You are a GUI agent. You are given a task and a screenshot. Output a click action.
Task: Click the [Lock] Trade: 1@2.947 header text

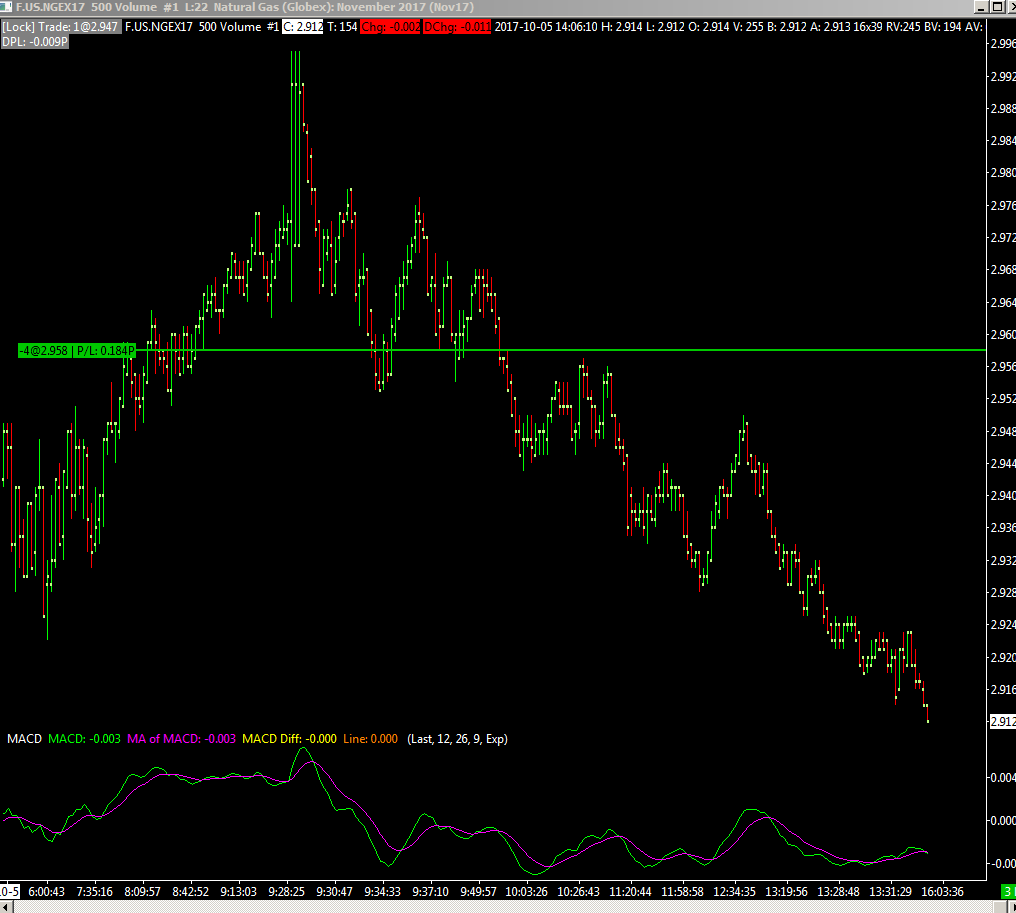(x=60, y=27)
